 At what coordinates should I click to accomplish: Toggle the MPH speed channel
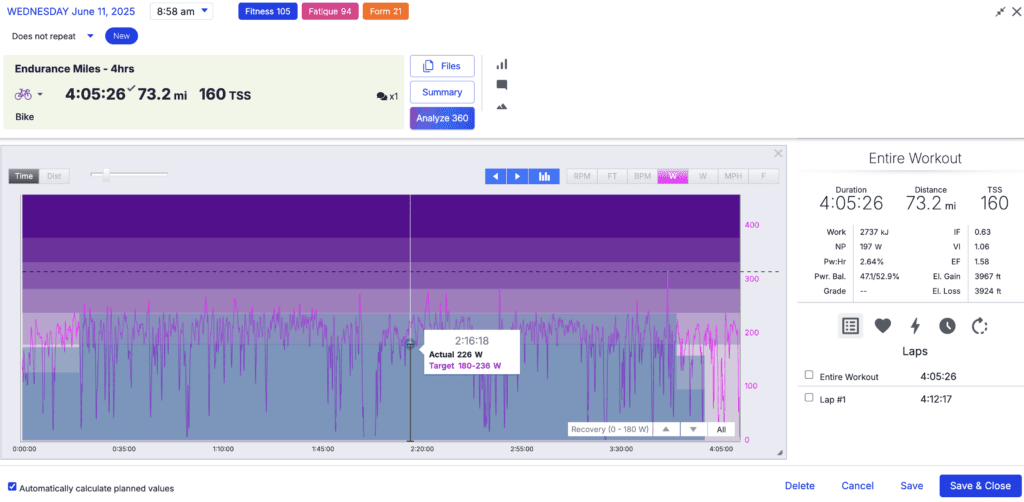pyautogui.click(x=733, y=176)
